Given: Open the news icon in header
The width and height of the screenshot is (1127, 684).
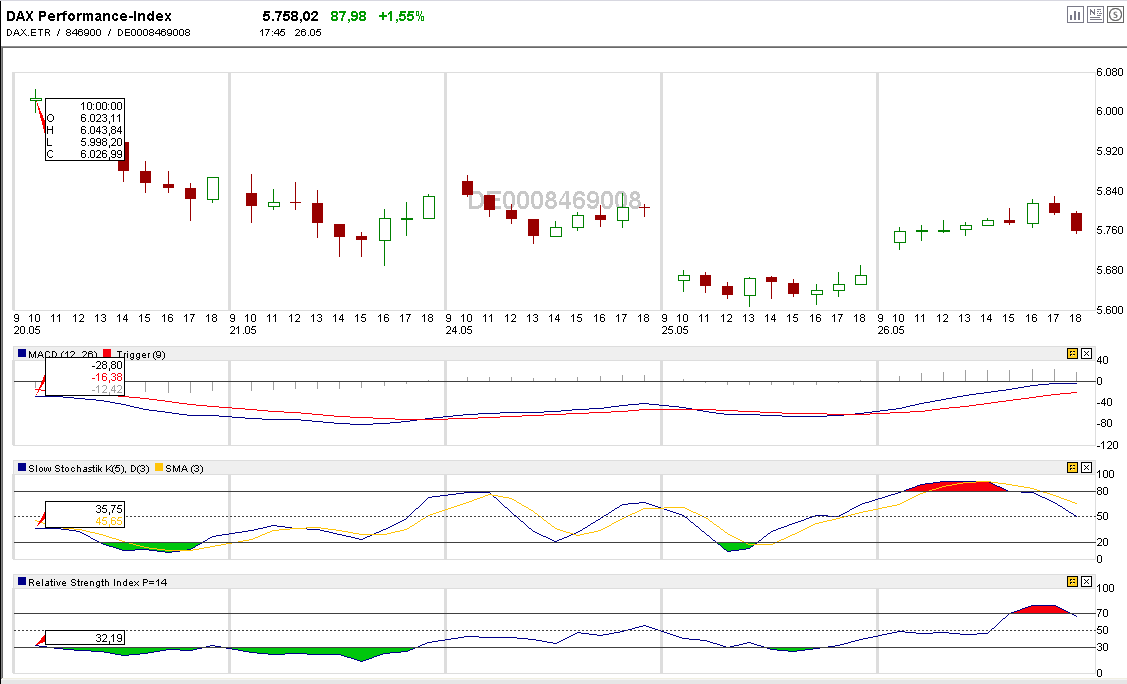Looking at the screenshot, I should pos(1095,14).
